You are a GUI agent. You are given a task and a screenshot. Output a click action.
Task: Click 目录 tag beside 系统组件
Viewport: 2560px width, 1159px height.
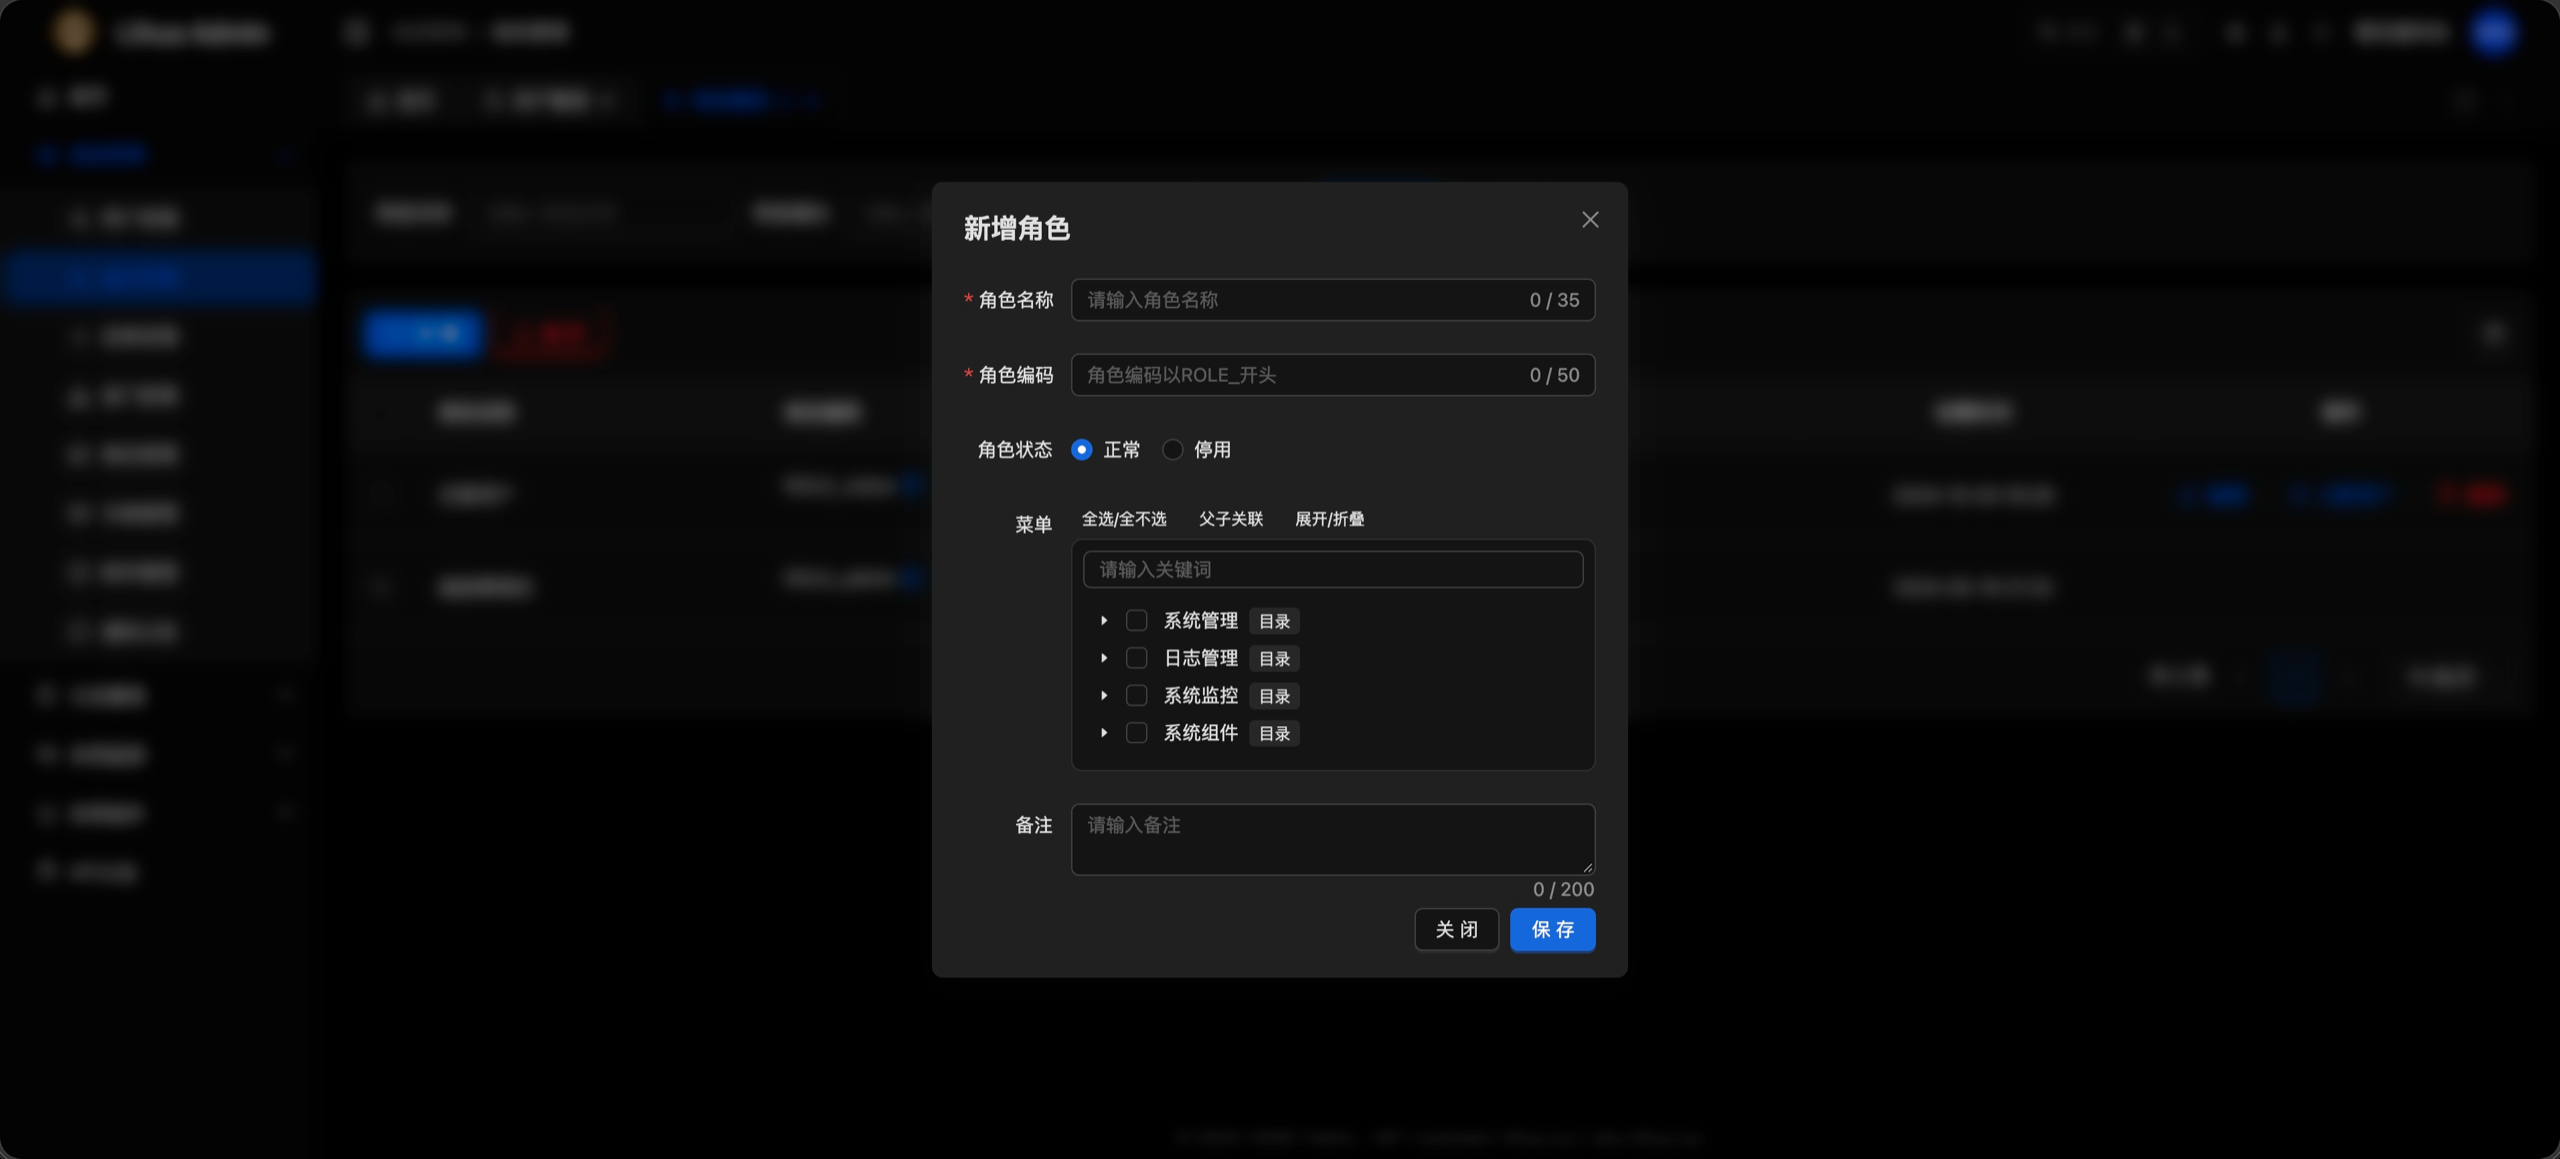1274,734
